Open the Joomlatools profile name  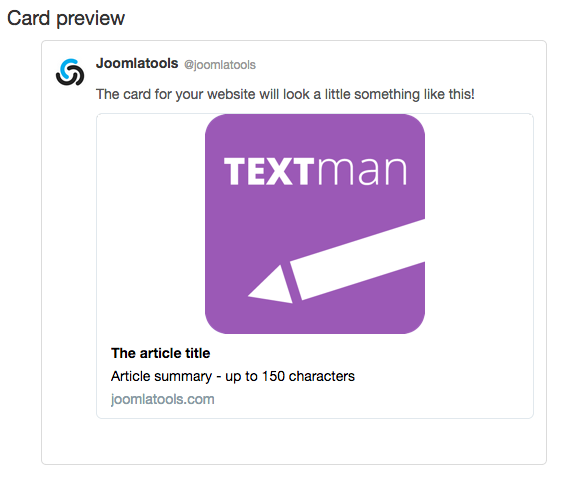(x=137, y=63)
